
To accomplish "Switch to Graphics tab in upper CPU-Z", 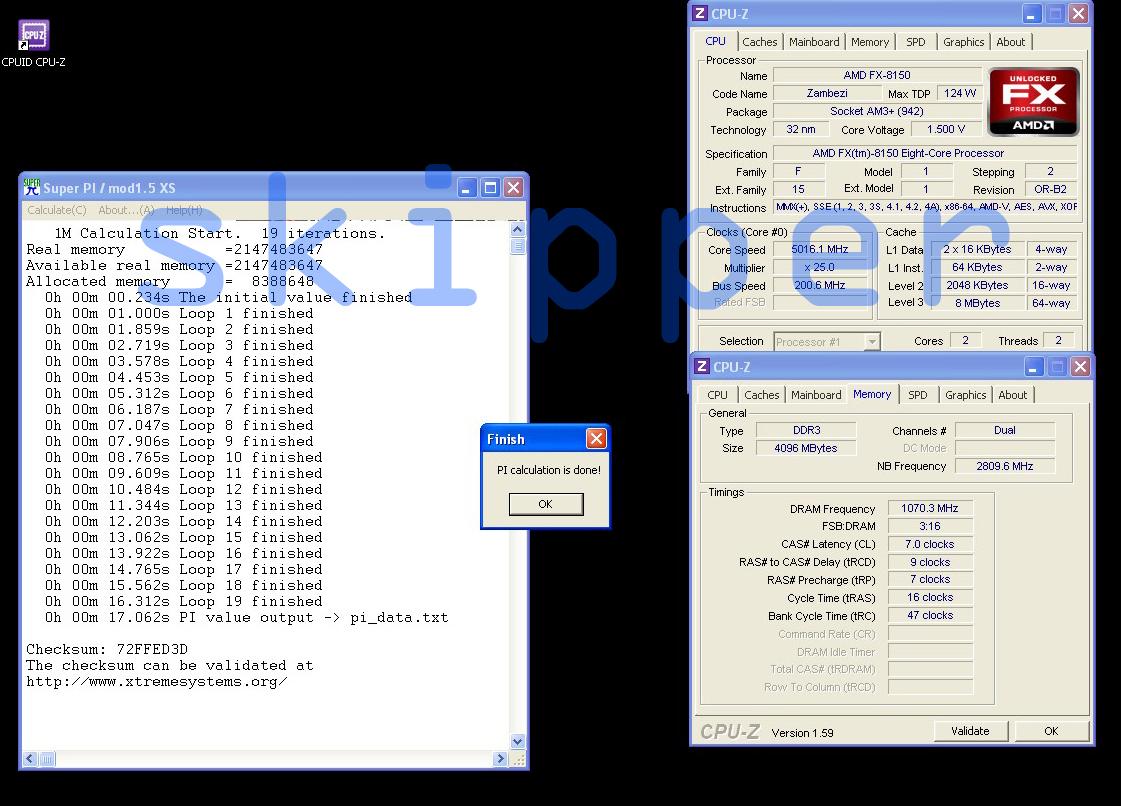I will pyautogui.click(x=964, y=42).
